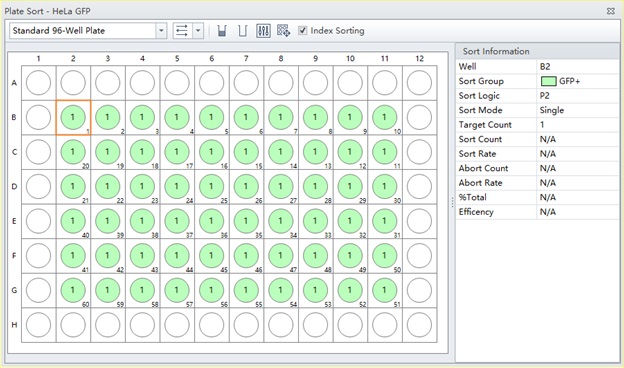624x368 pixels.
Task: Select well G2 numbered 60
Action: click(73, 290)
